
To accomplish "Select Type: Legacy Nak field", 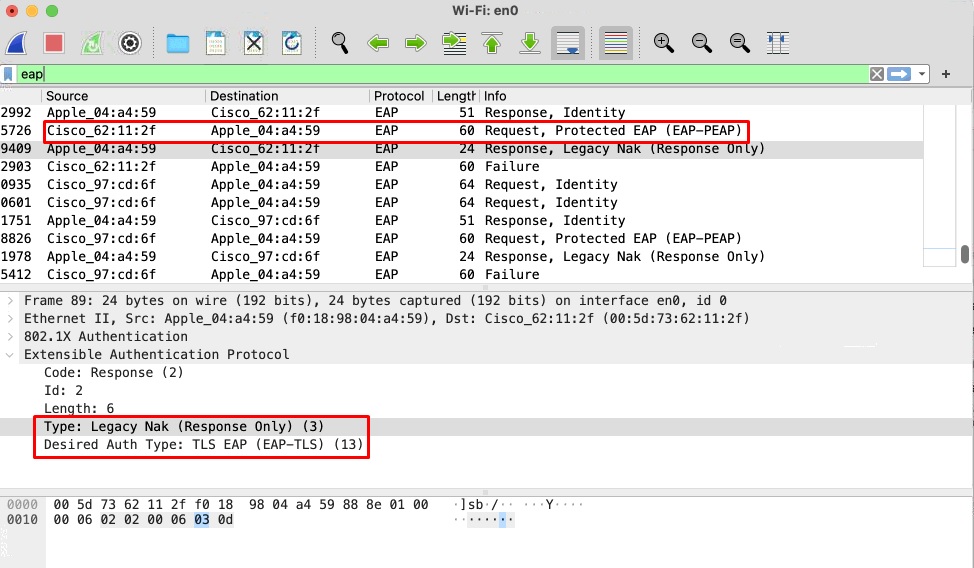I will pos(184,427).
